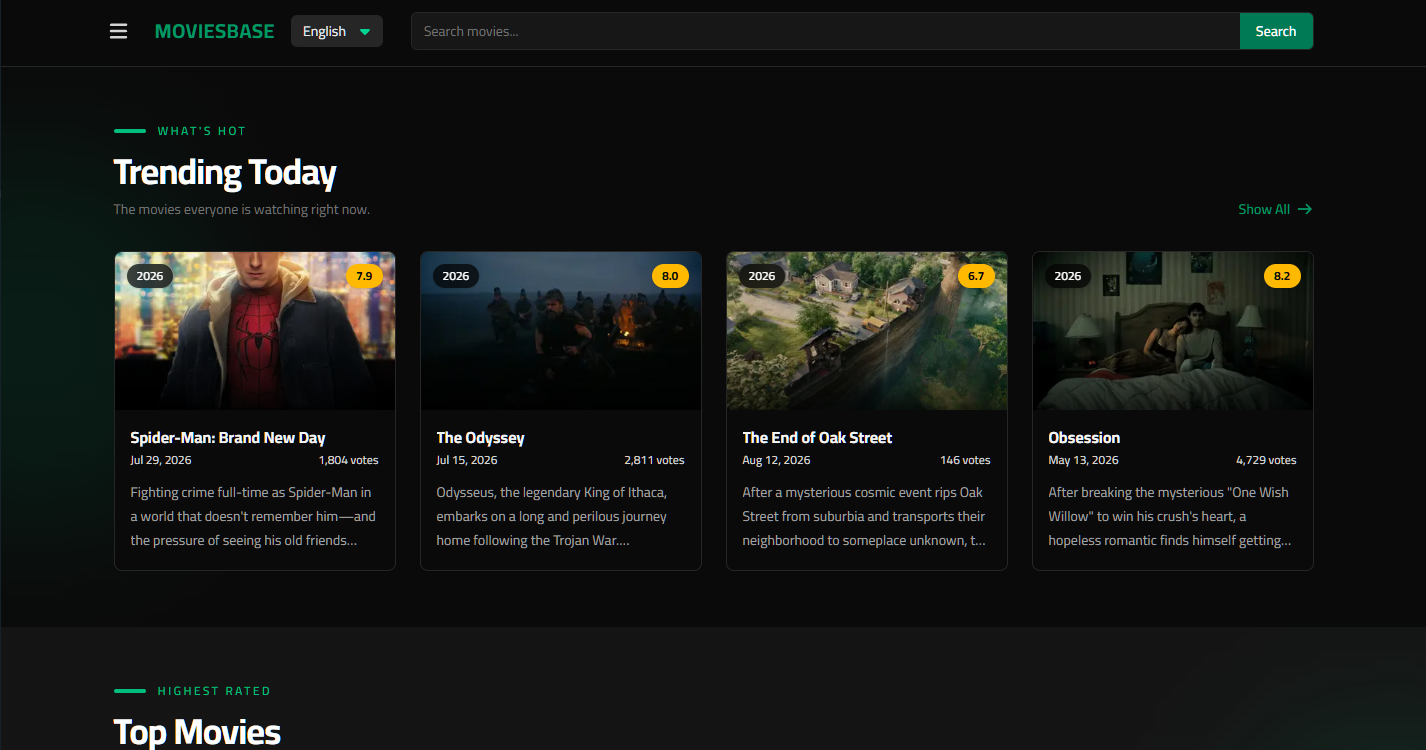Viewport: 1426px width, 750px height.
Task: Open the Obsession poster image
Action: point(1173,331)
